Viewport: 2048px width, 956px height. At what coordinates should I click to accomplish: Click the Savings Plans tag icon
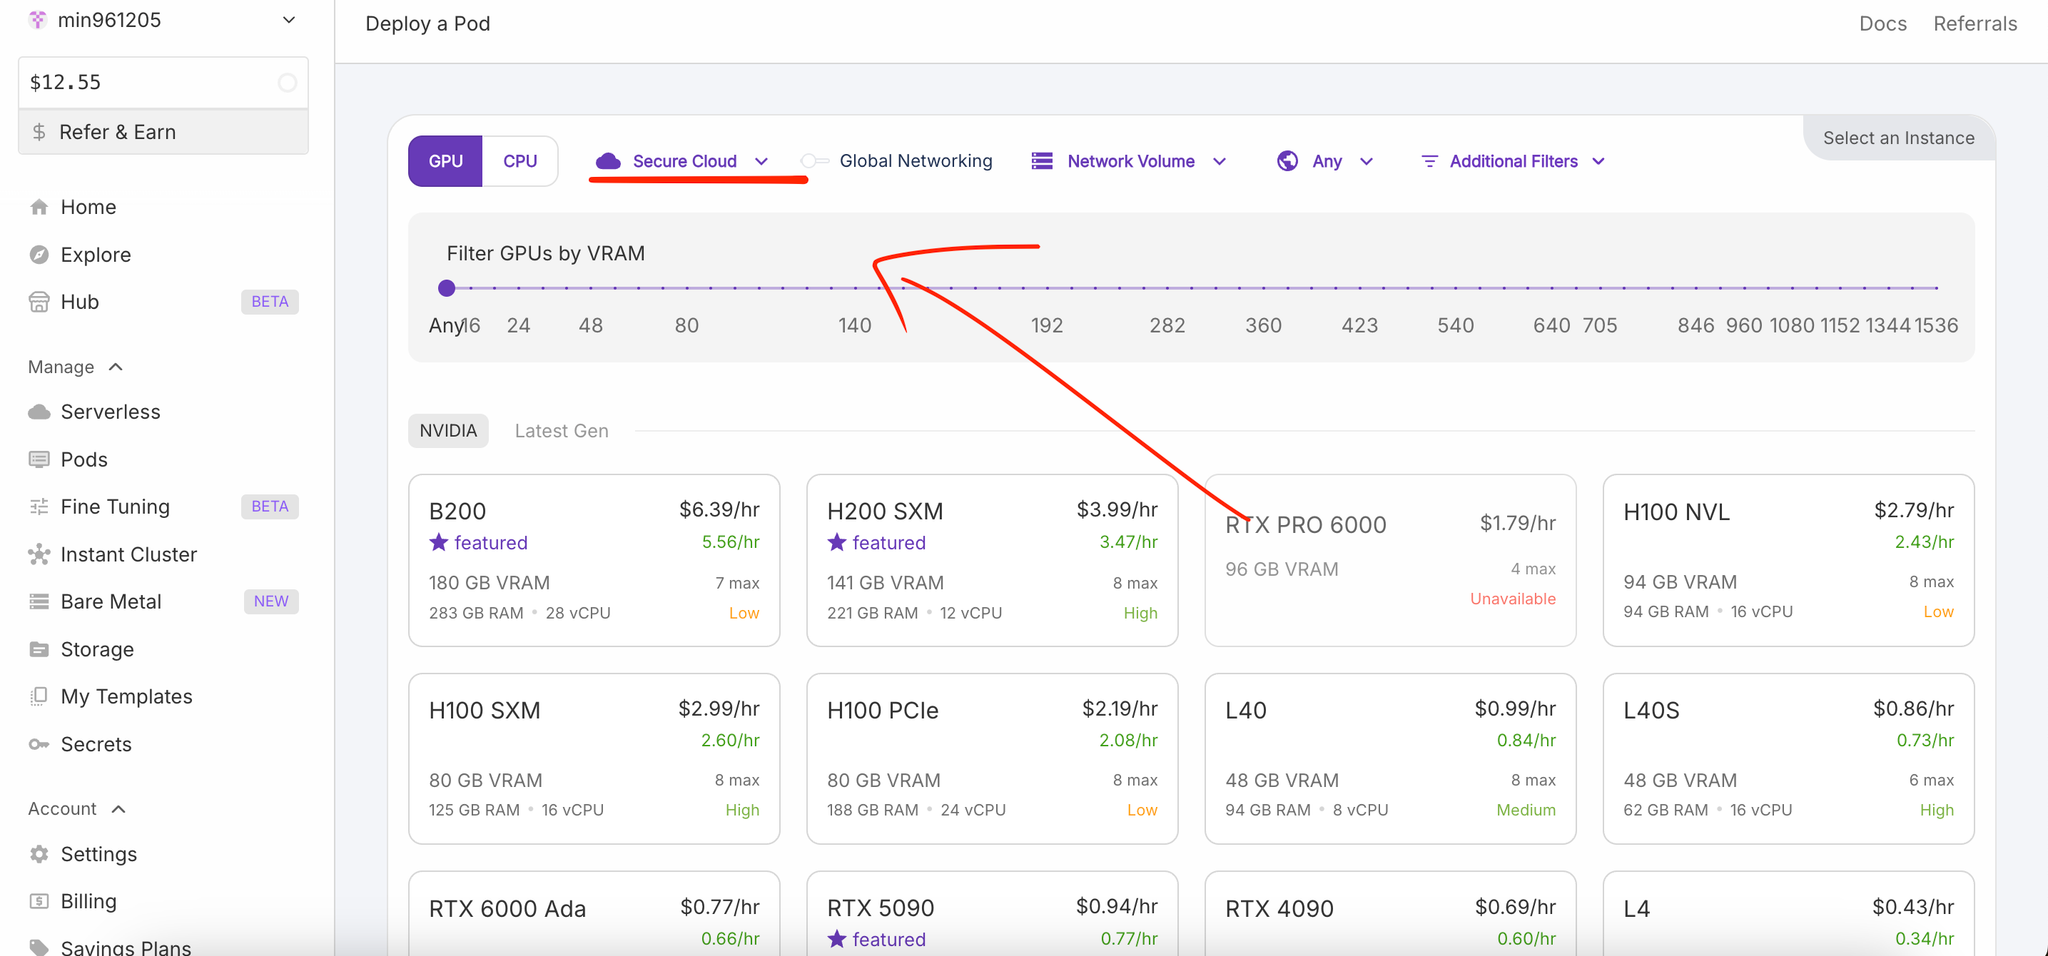click(x=39, y=947)
